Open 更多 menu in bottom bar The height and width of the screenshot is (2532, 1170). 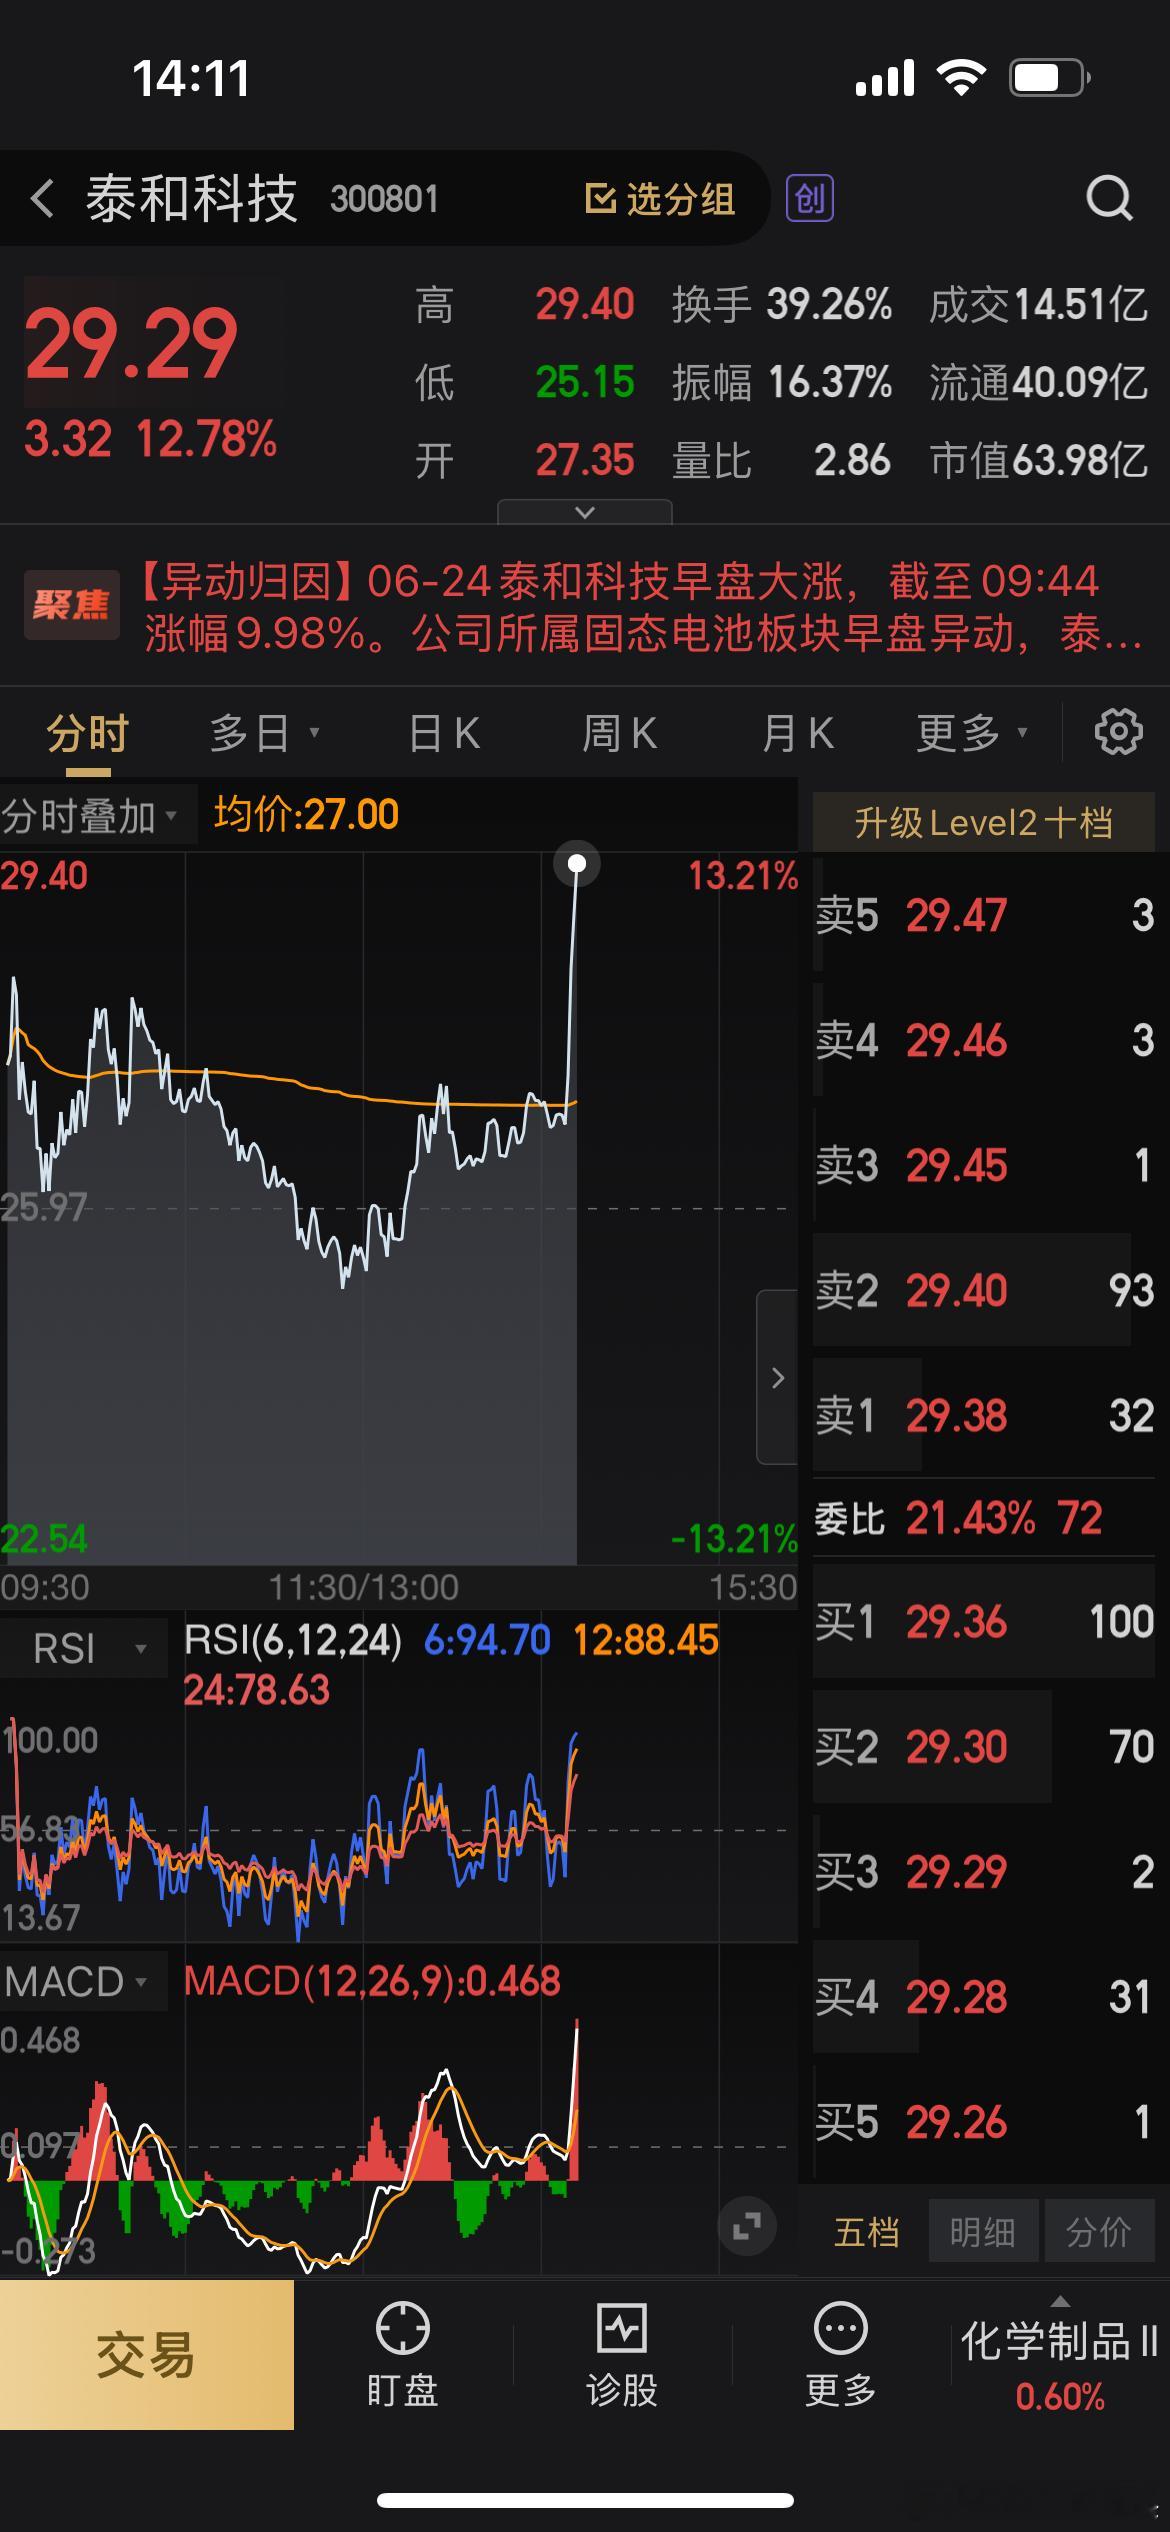pos(840,2355)
